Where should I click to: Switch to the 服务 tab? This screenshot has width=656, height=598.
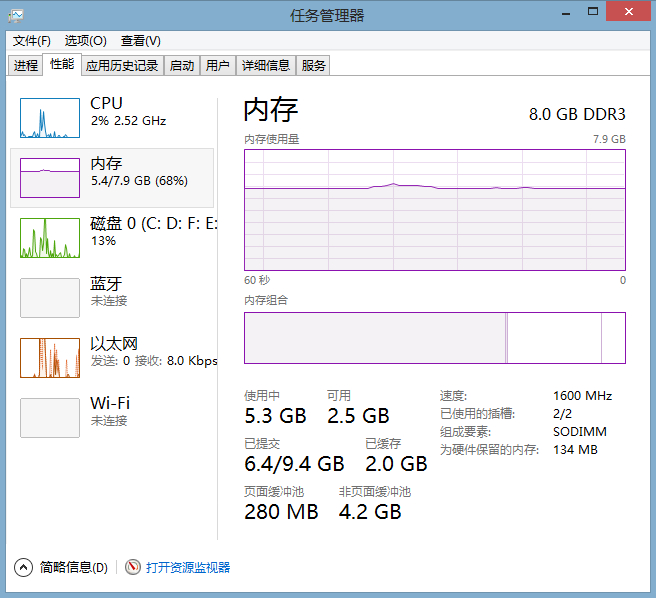coord(313,66)
